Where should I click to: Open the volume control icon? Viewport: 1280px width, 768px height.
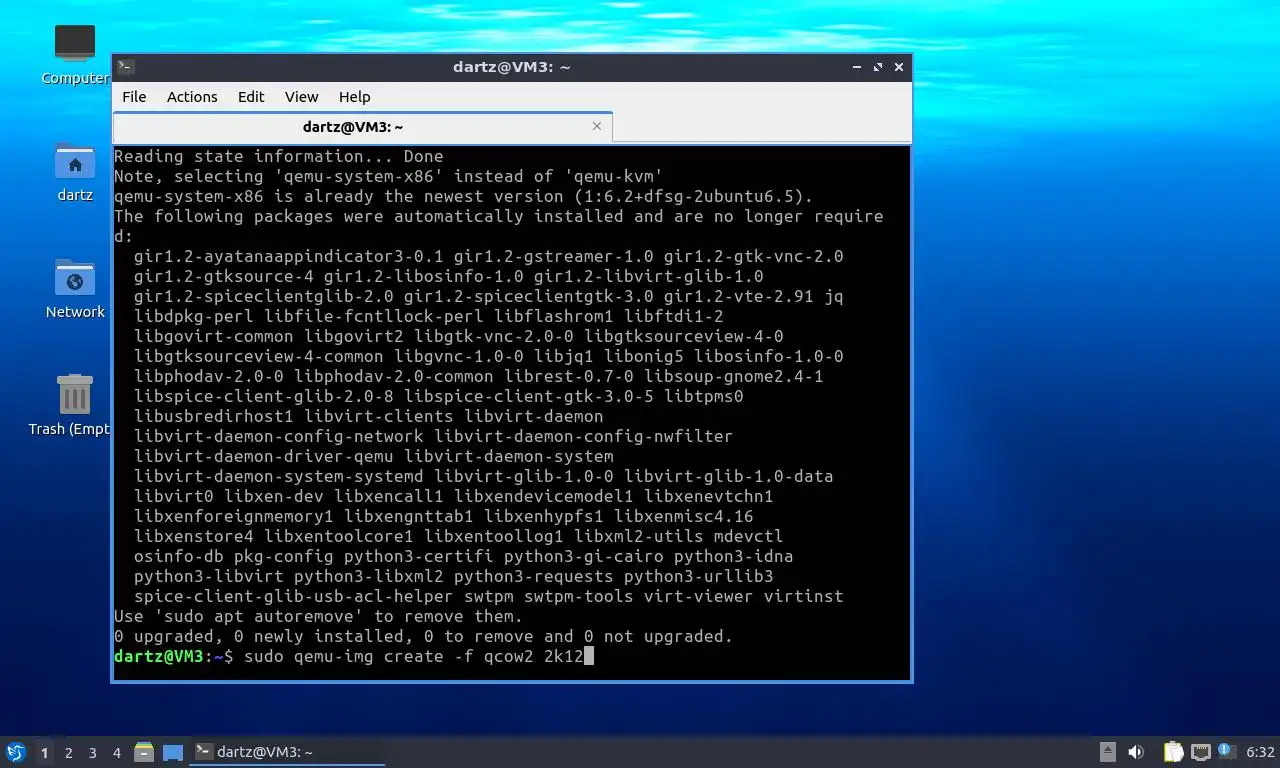click(1136, 752)
